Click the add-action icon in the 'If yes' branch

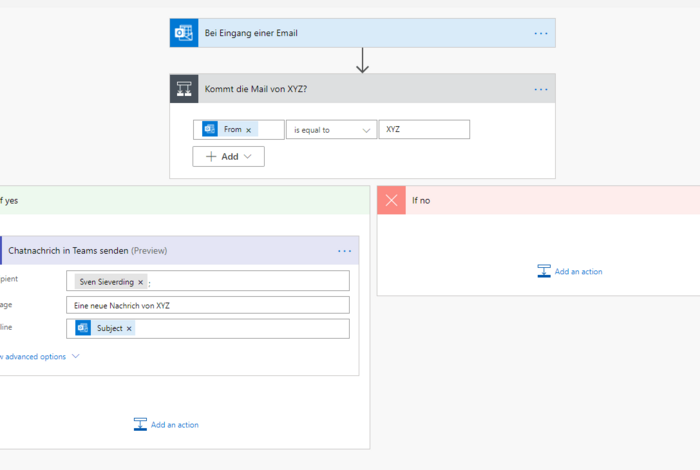[x=140, y=424]
